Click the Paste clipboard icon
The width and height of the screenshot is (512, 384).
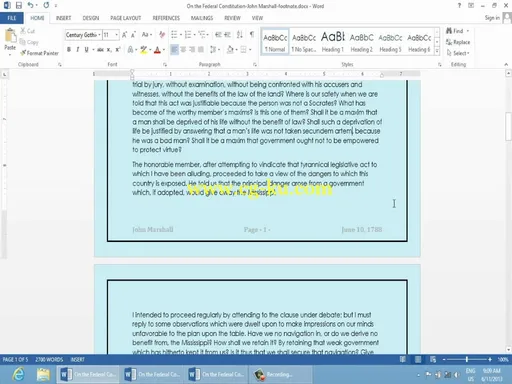[x=10, y=36]
